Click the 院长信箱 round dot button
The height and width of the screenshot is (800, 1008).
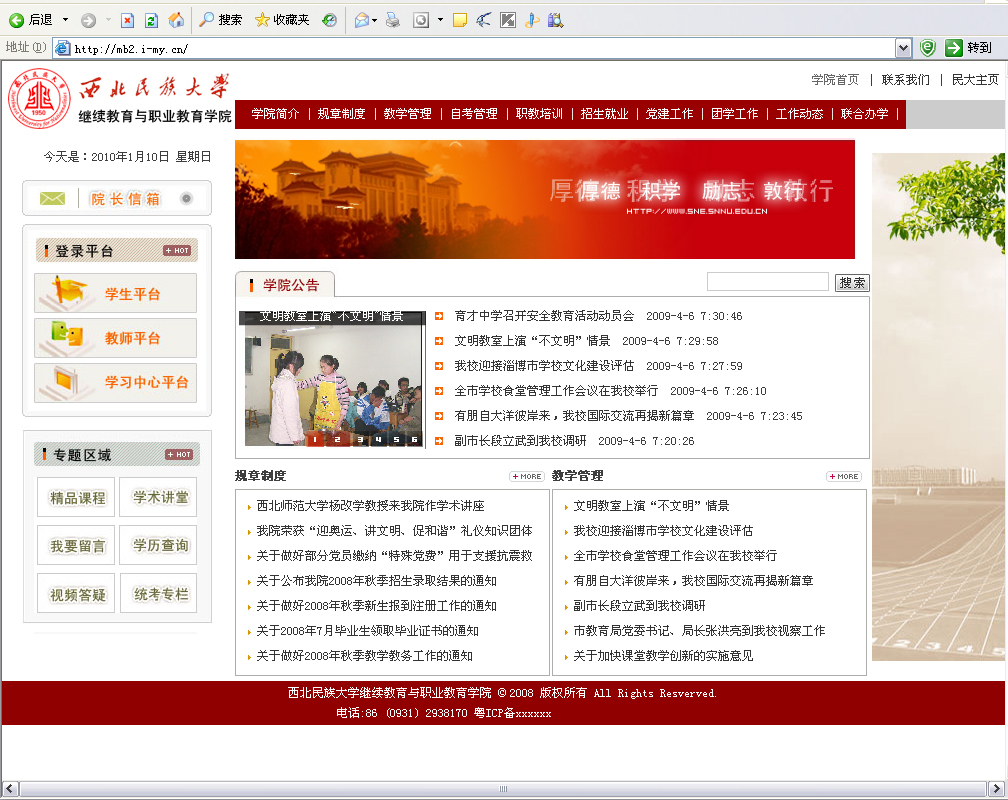(186, 198)
